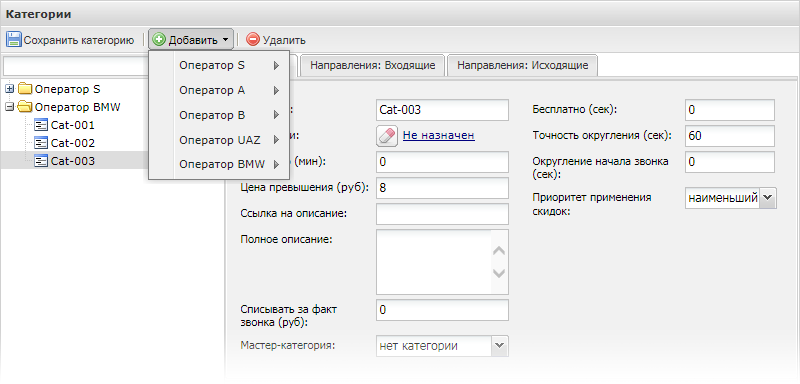Click the green plus Add icon
The width and height of the screenshot is (800, 384).
(159, 39)
